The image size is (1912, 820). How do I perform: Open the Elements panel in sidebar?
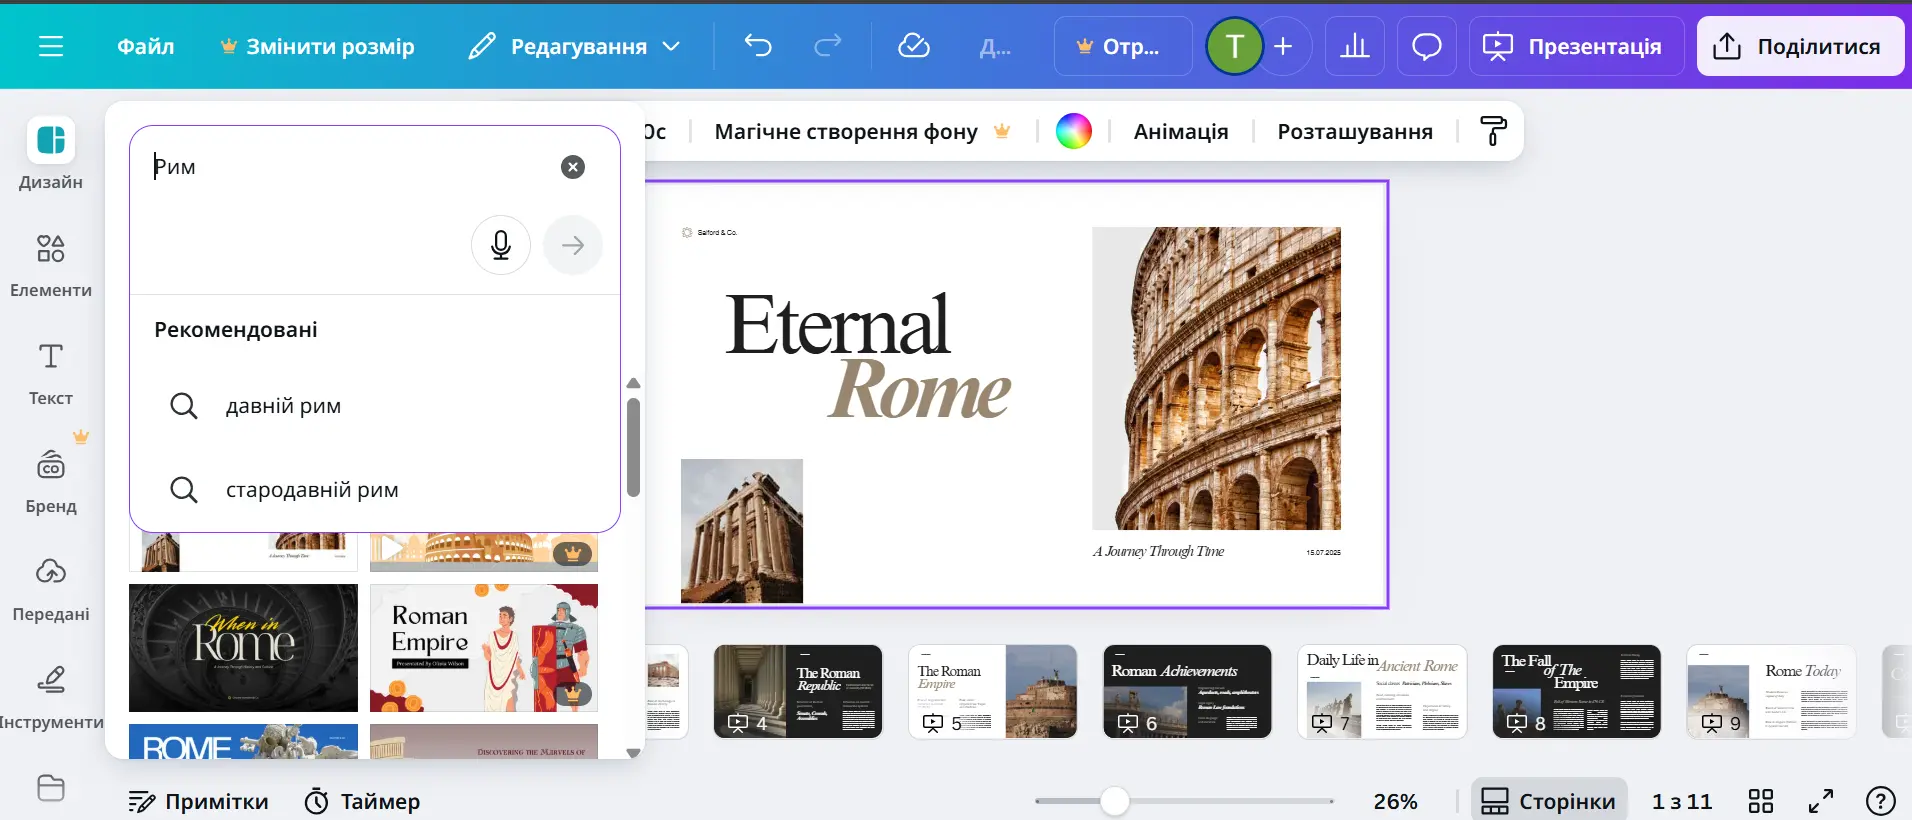51,264
